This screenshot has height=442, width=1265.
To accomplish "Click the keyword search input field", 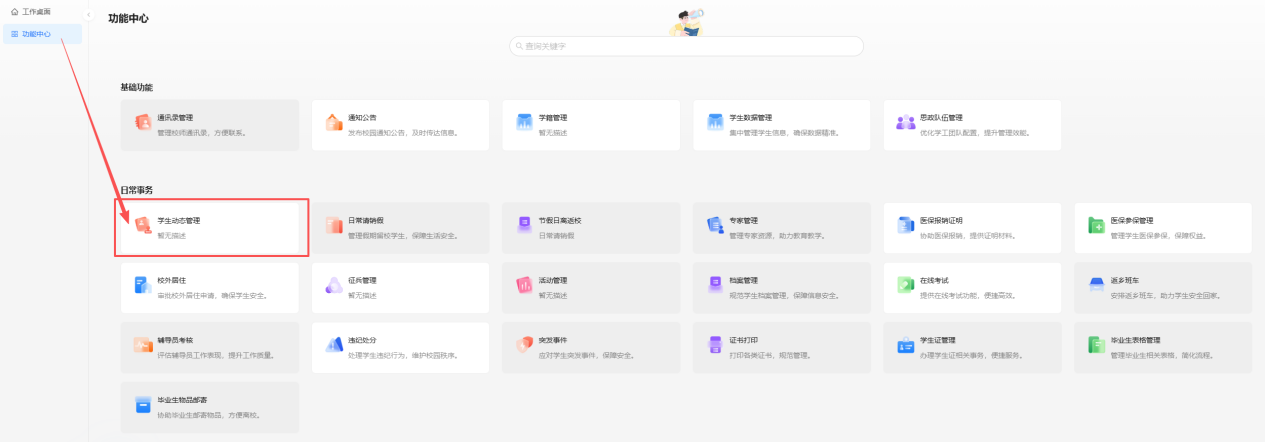I will pos(686,46).
